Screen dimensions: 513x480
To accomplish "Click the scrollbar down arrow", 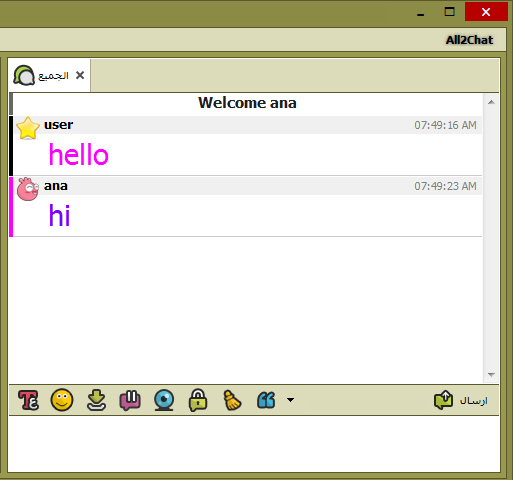I will (491, 375).
